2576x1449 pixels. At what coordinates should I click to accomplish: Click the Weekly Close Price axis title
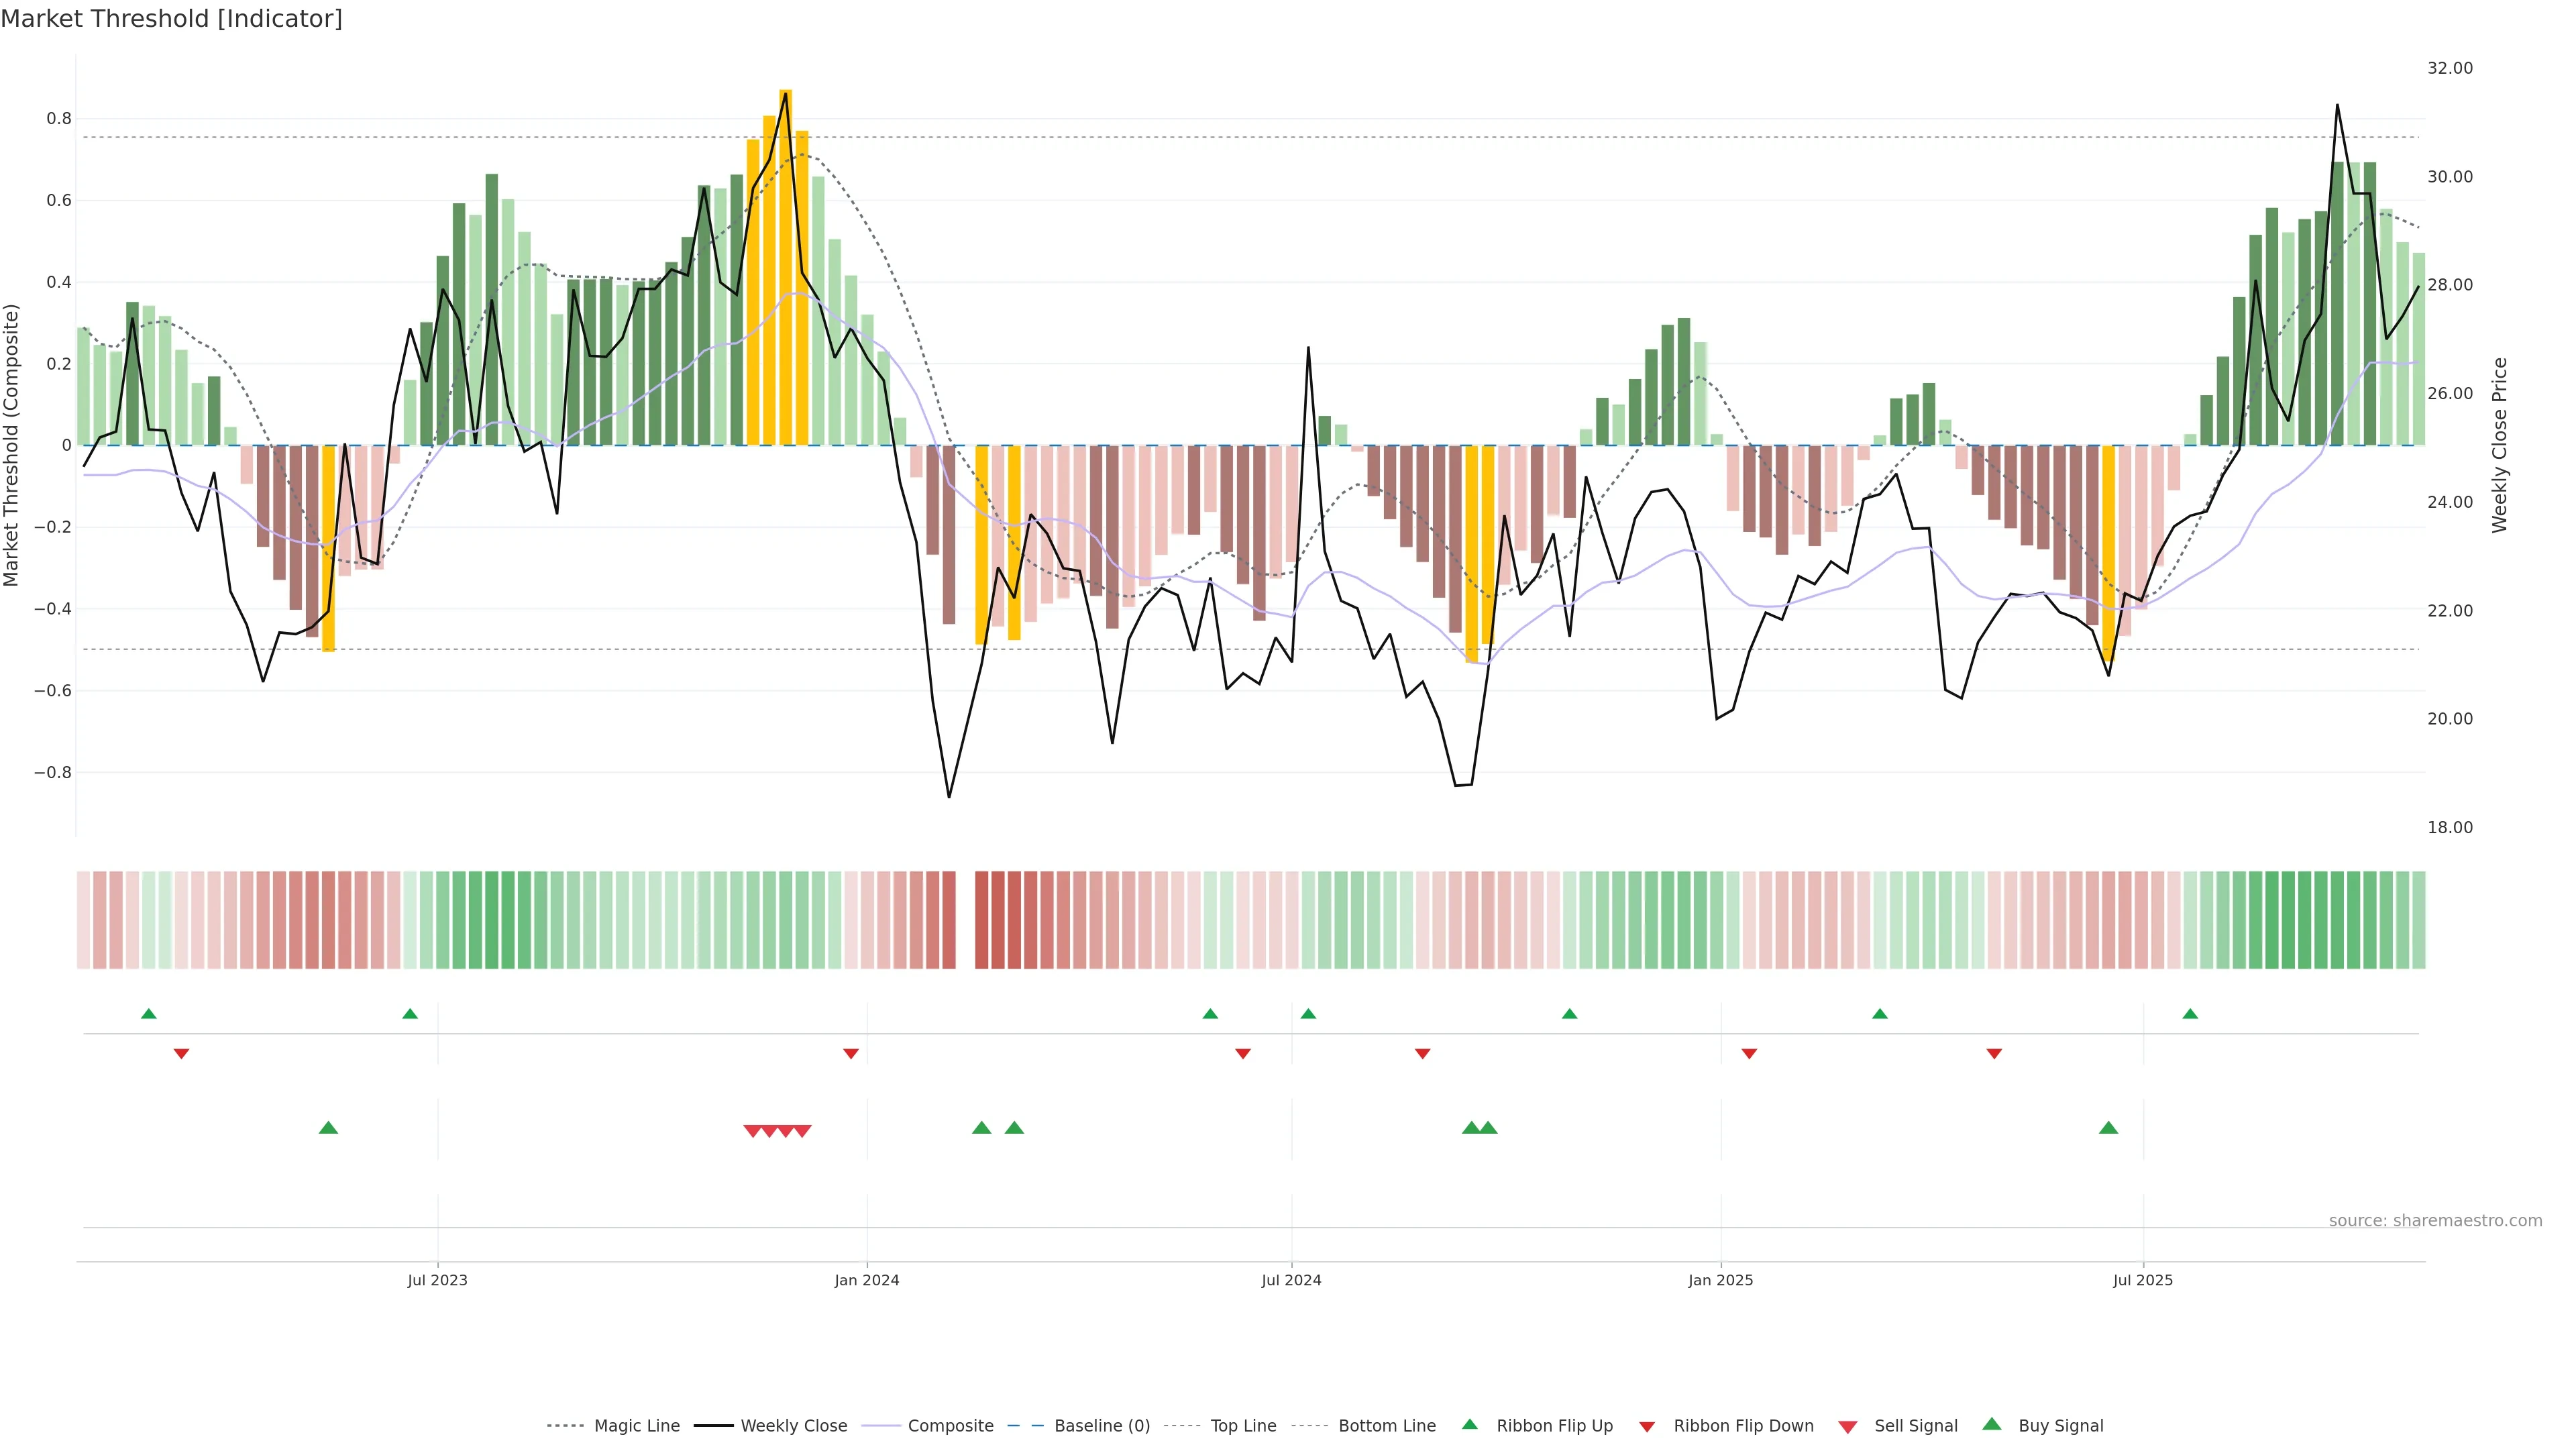click(x=2499, y=445)
